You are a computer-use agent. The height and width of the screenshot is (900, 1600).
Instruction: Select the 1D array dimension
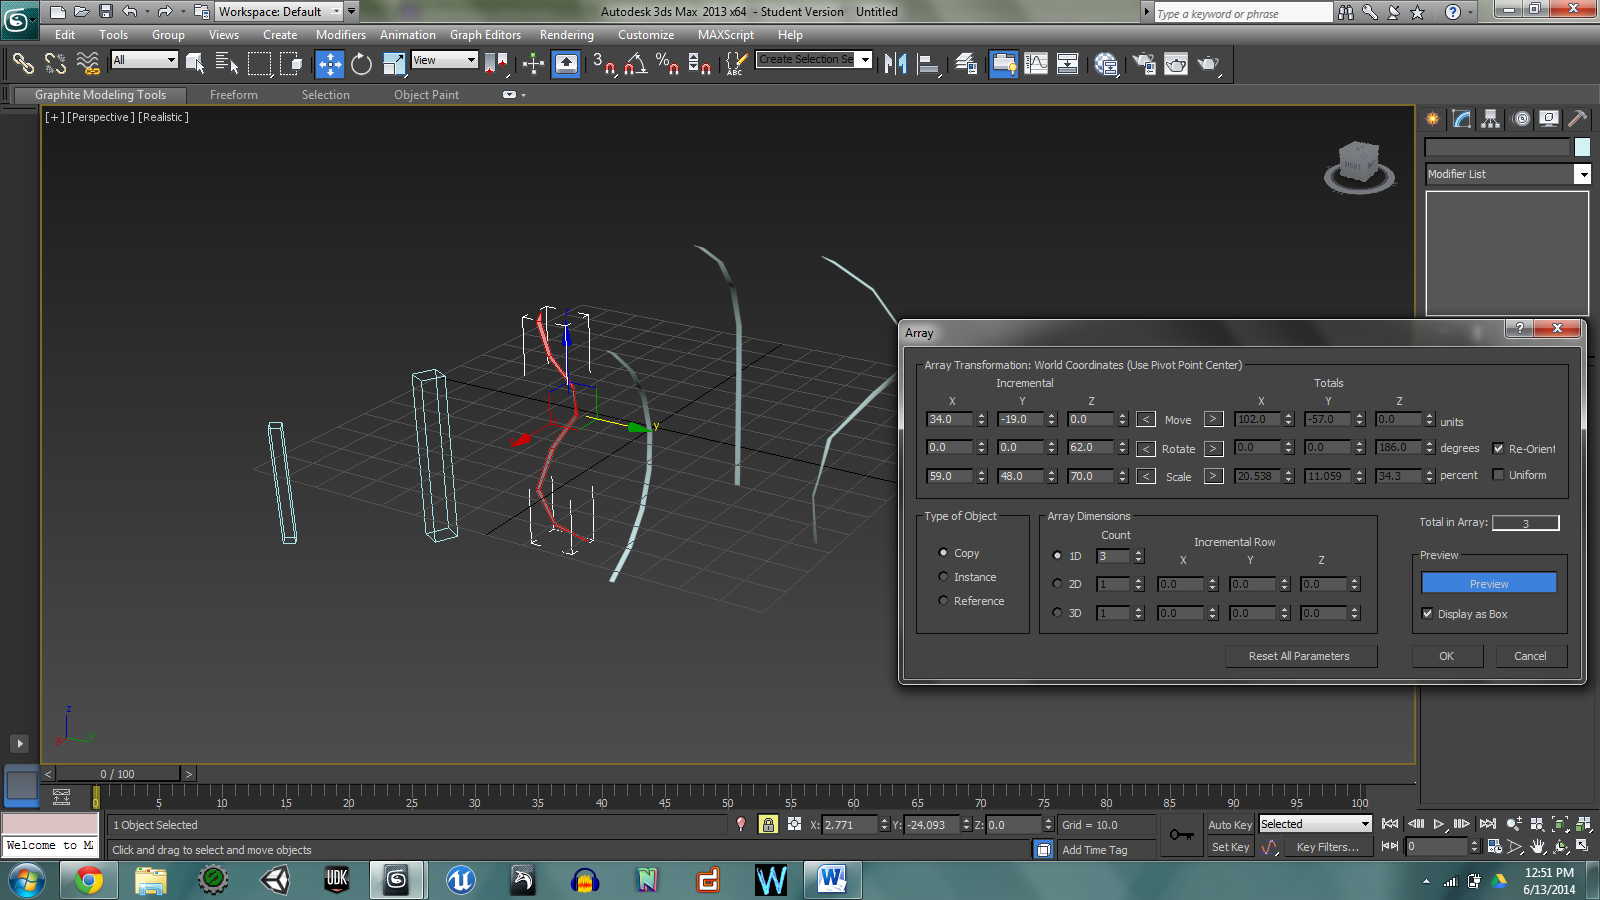click(1058, 556)
